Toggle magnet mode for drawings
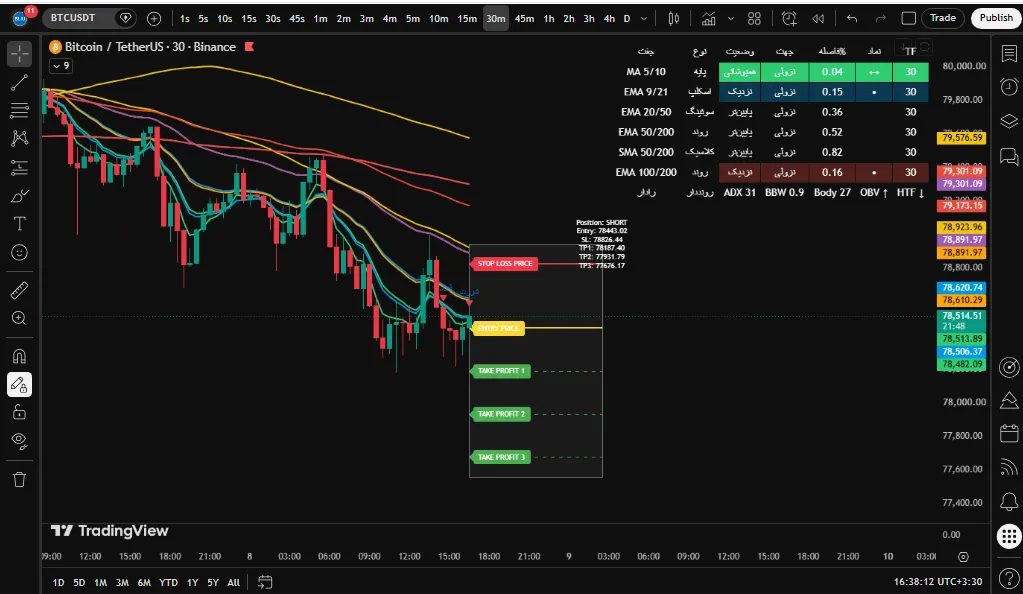1023x594 pixels. (20, 356)
